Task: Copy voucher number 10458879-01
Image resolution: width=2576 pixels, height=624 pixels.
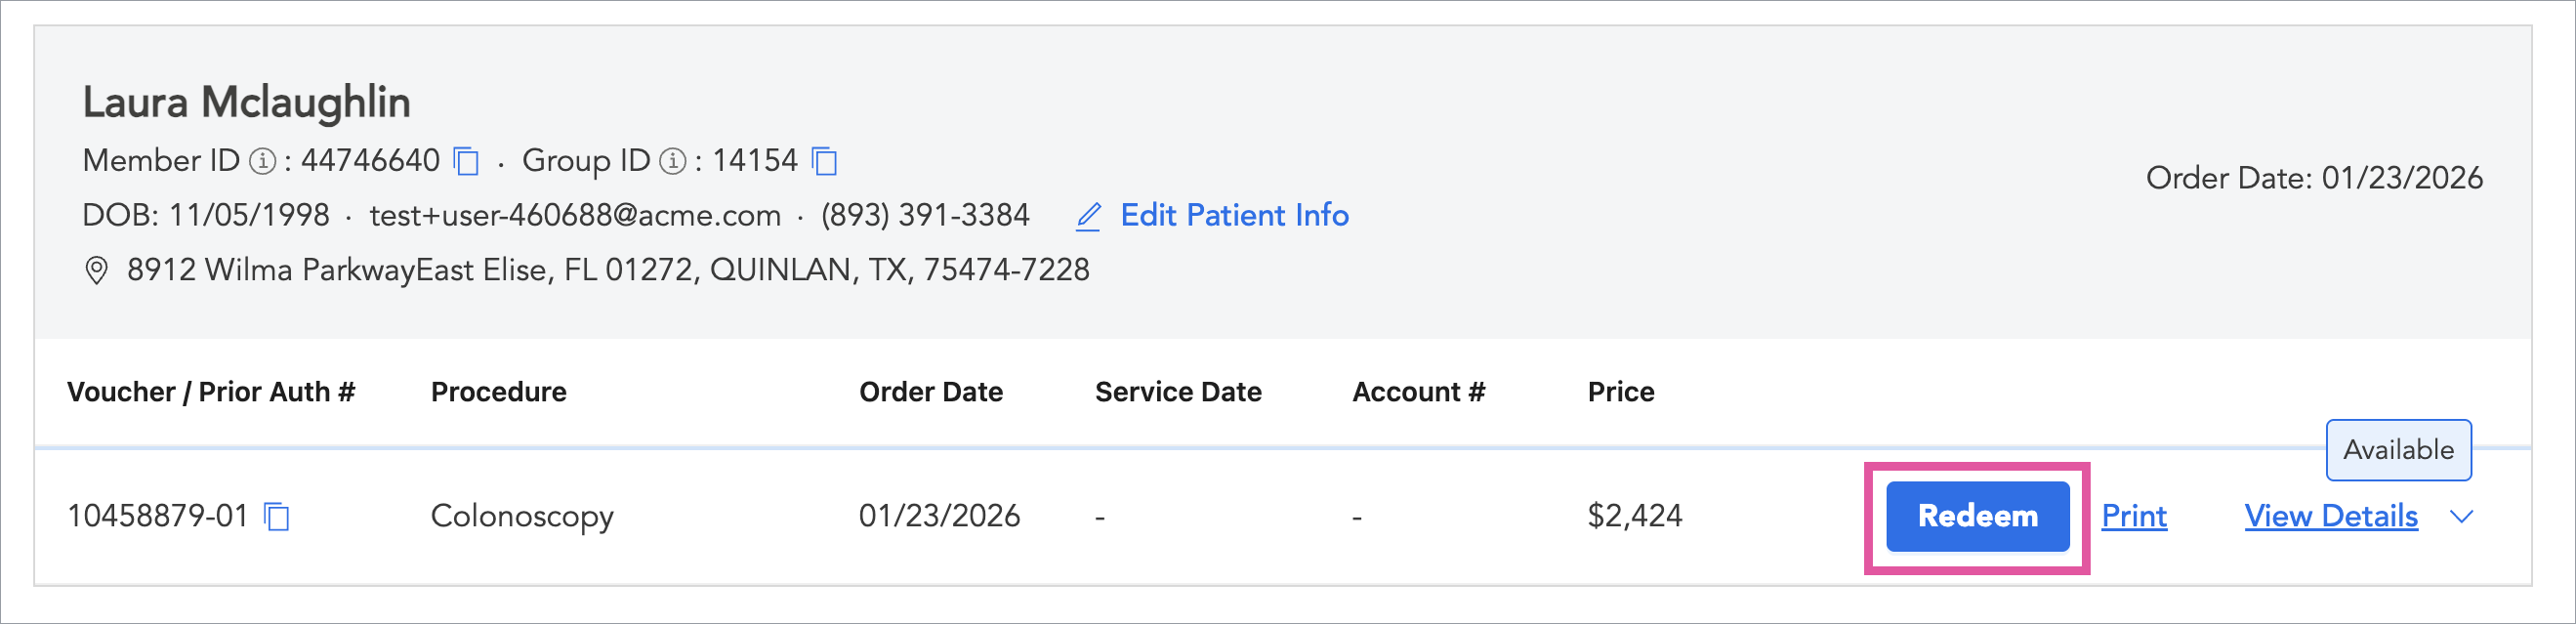Action: pos(276,516)
